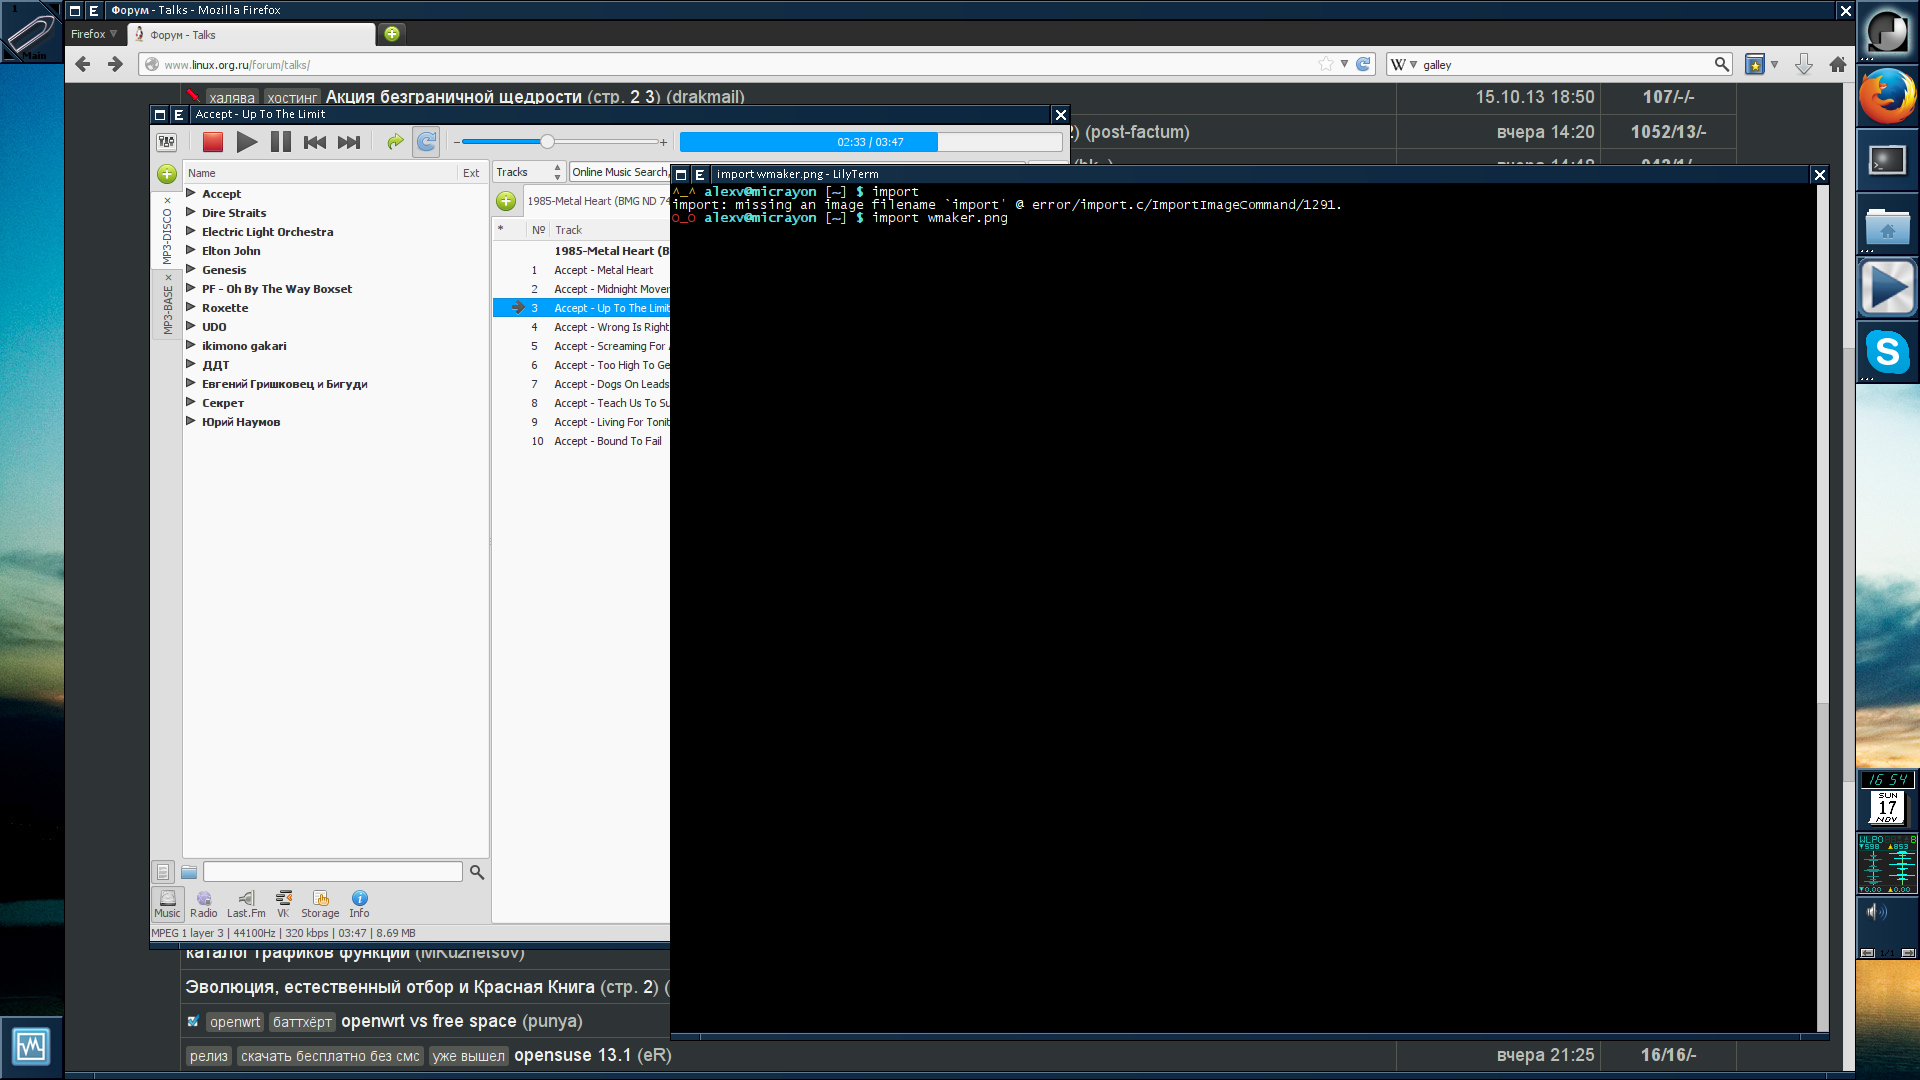Screen dimensions: 1920x1080
Task: Skip to the previous track
Action: click(x=315, y=142)
